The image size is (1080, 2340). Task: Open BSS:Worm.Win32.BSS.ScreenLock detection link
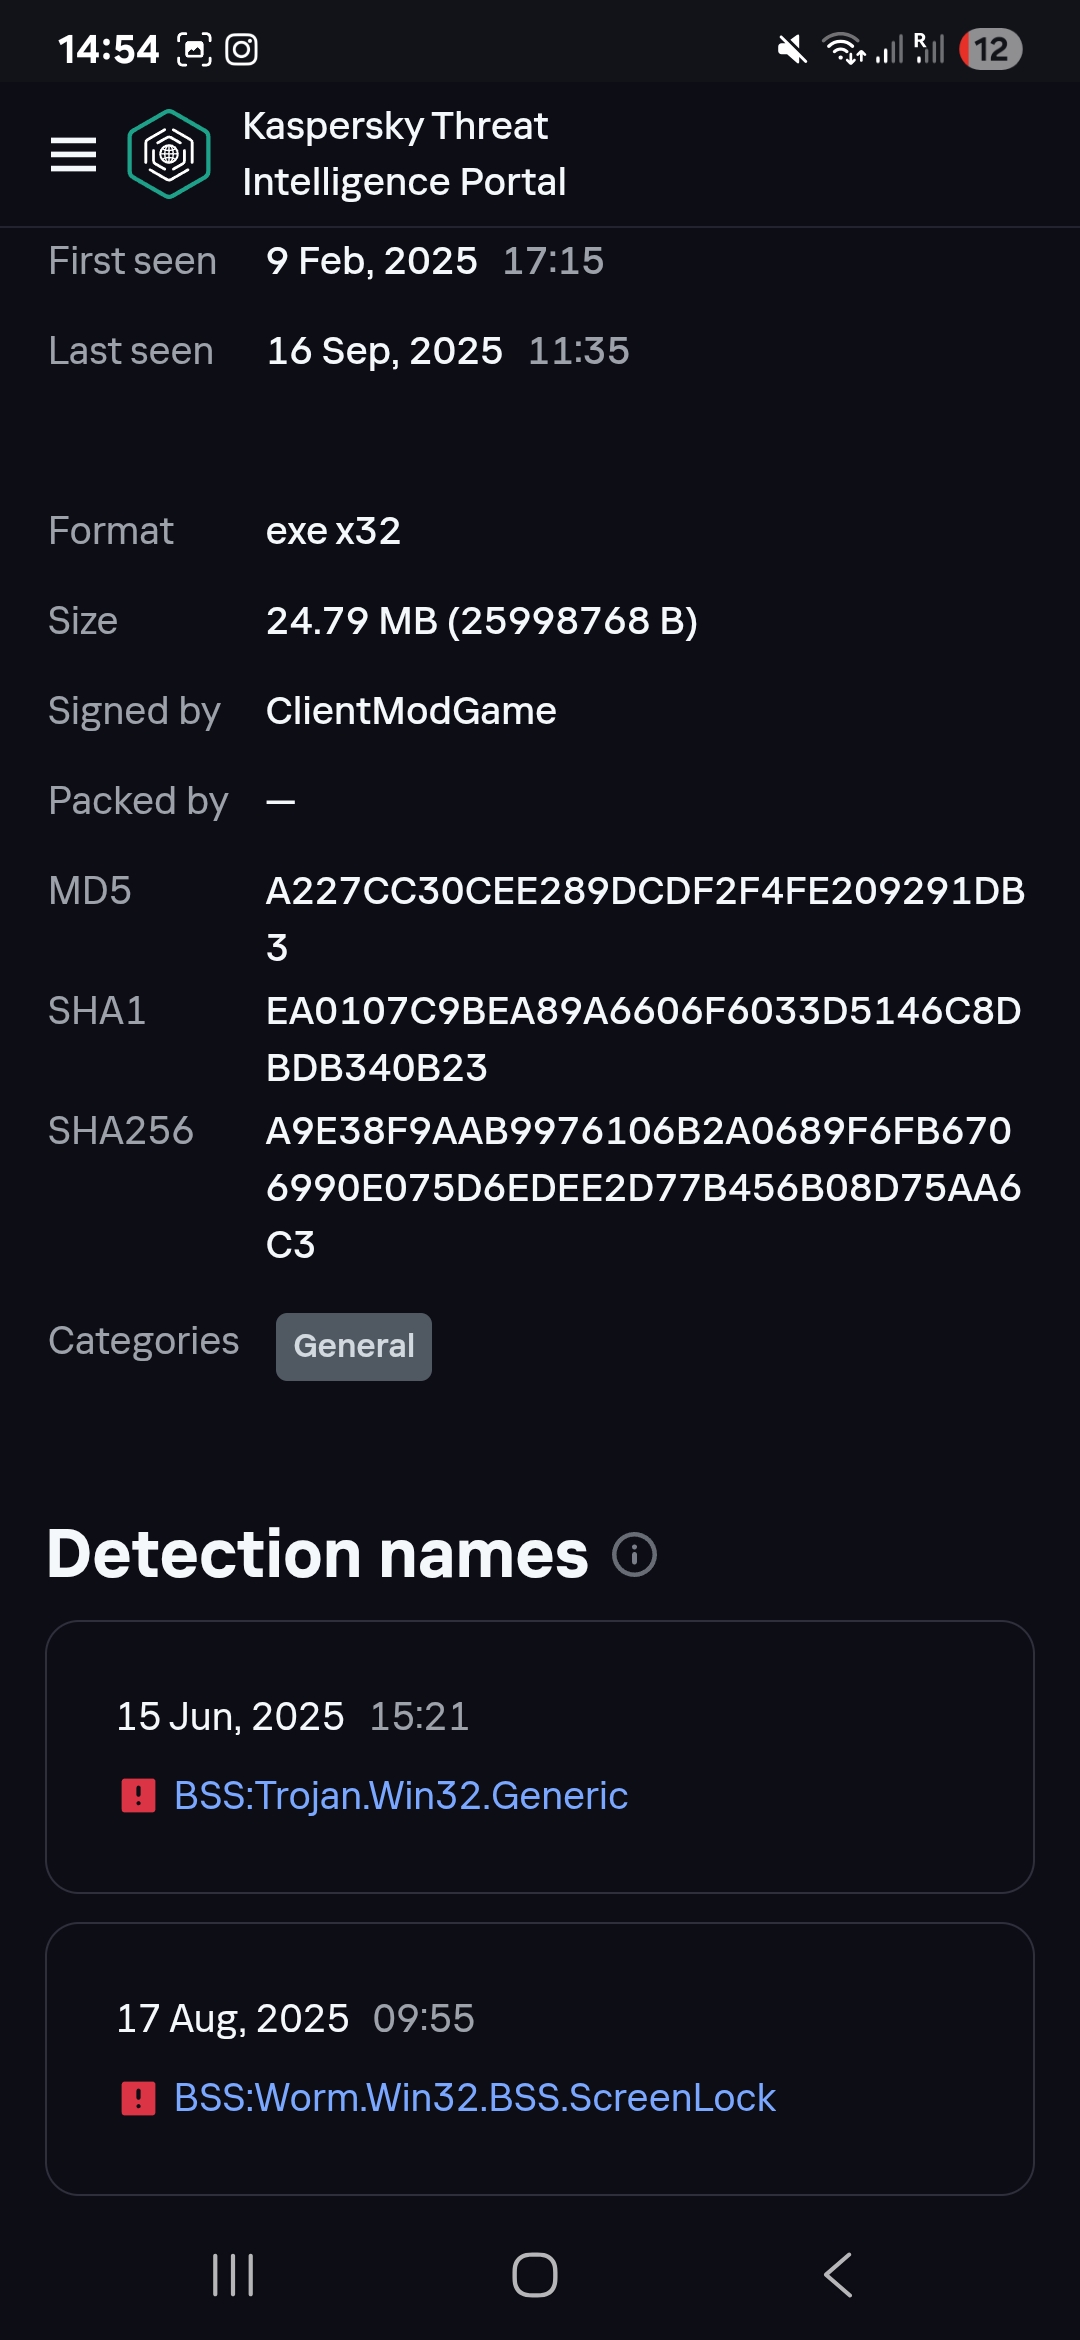pos(474,2098)
